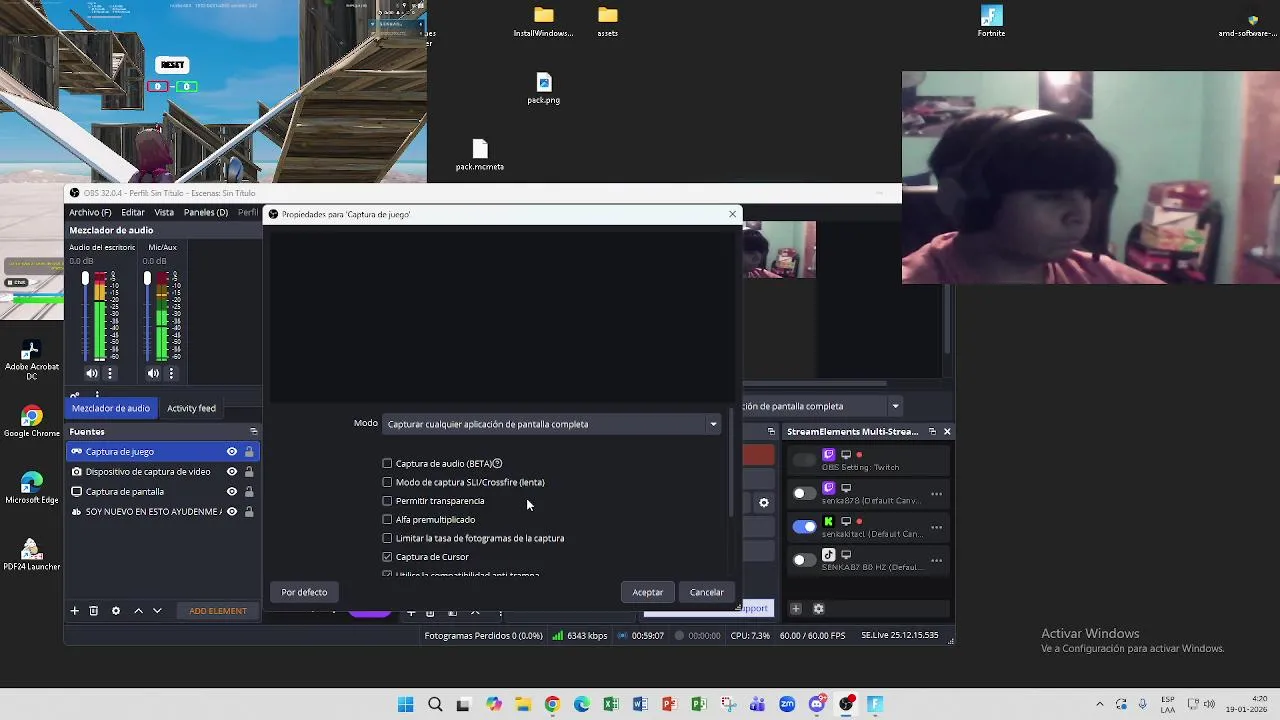Close the StreamElements Multi-Stream panel
The image size is (1280, 720).
947,432
